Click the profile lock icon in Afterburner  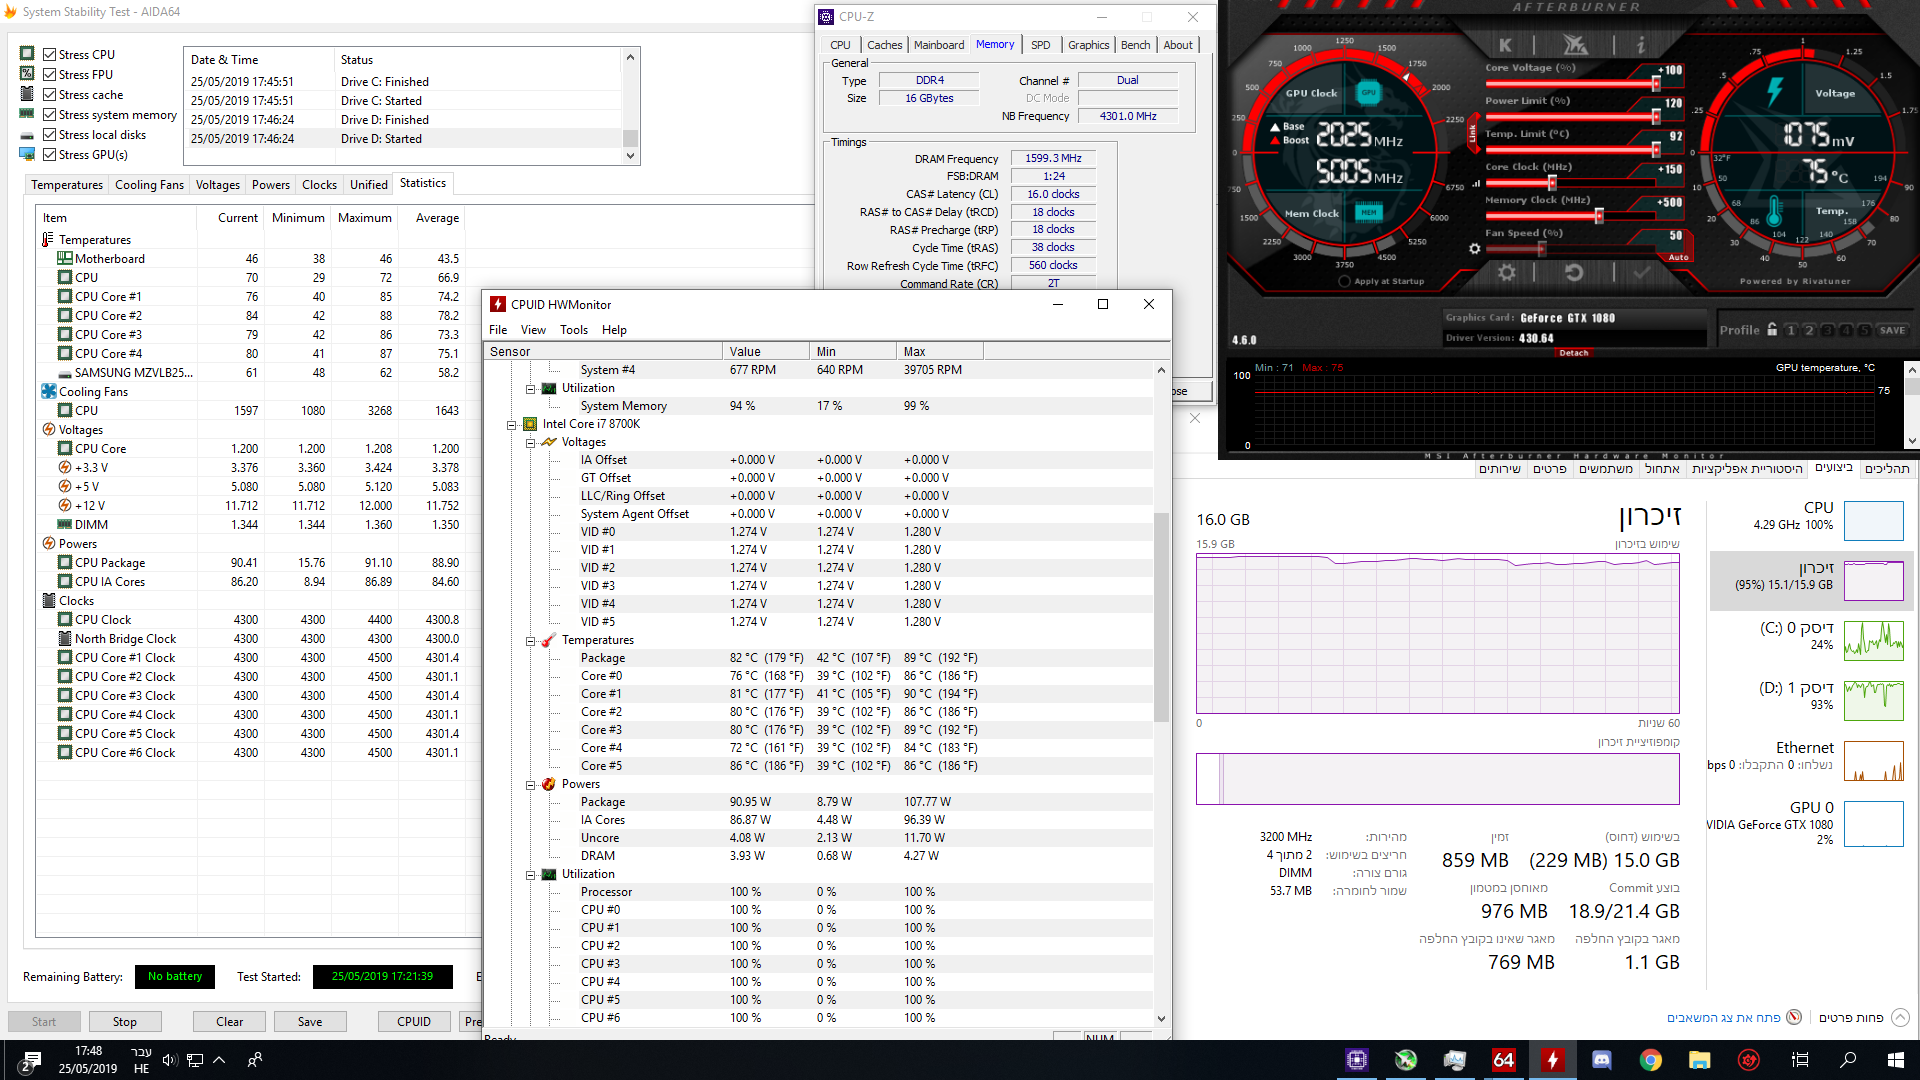[1772, 330]
